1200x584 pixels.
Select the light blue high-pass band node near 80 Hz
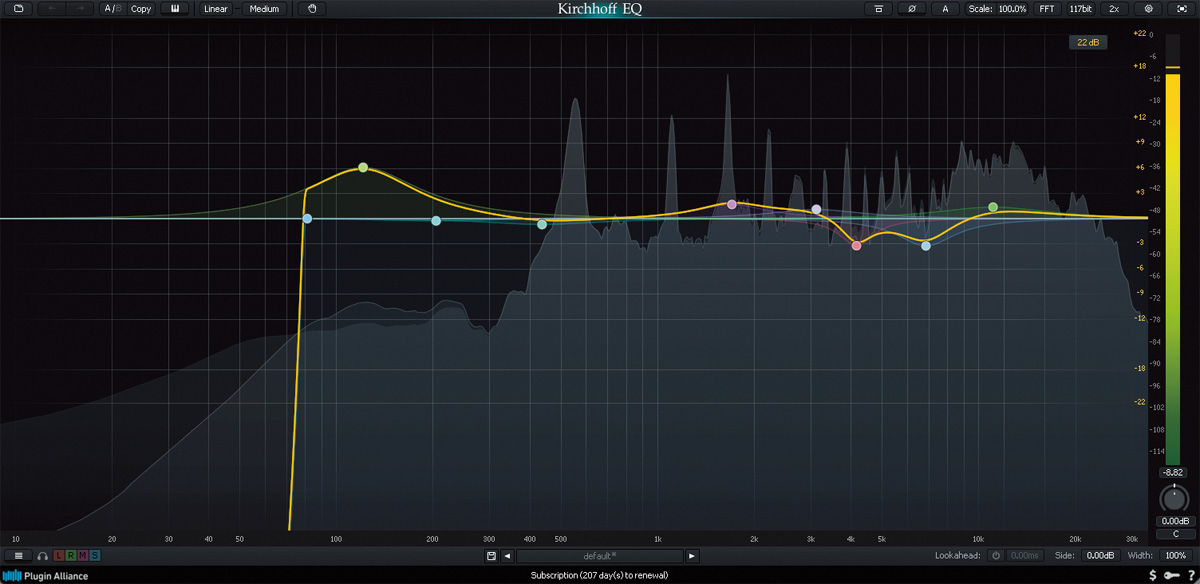pos(307,218)
